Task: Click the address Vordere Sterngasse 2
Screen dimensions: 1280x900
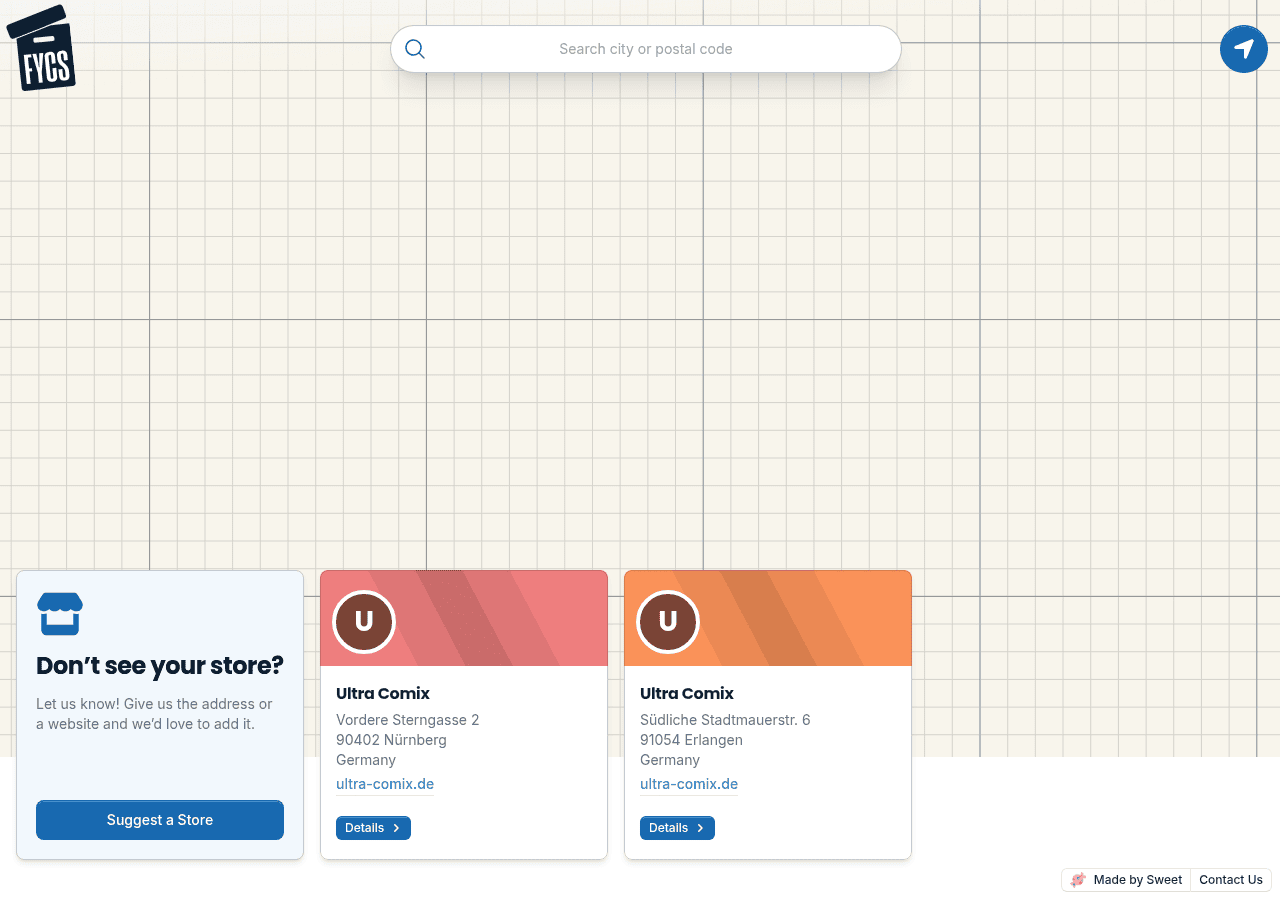Action: coord(408,720)
